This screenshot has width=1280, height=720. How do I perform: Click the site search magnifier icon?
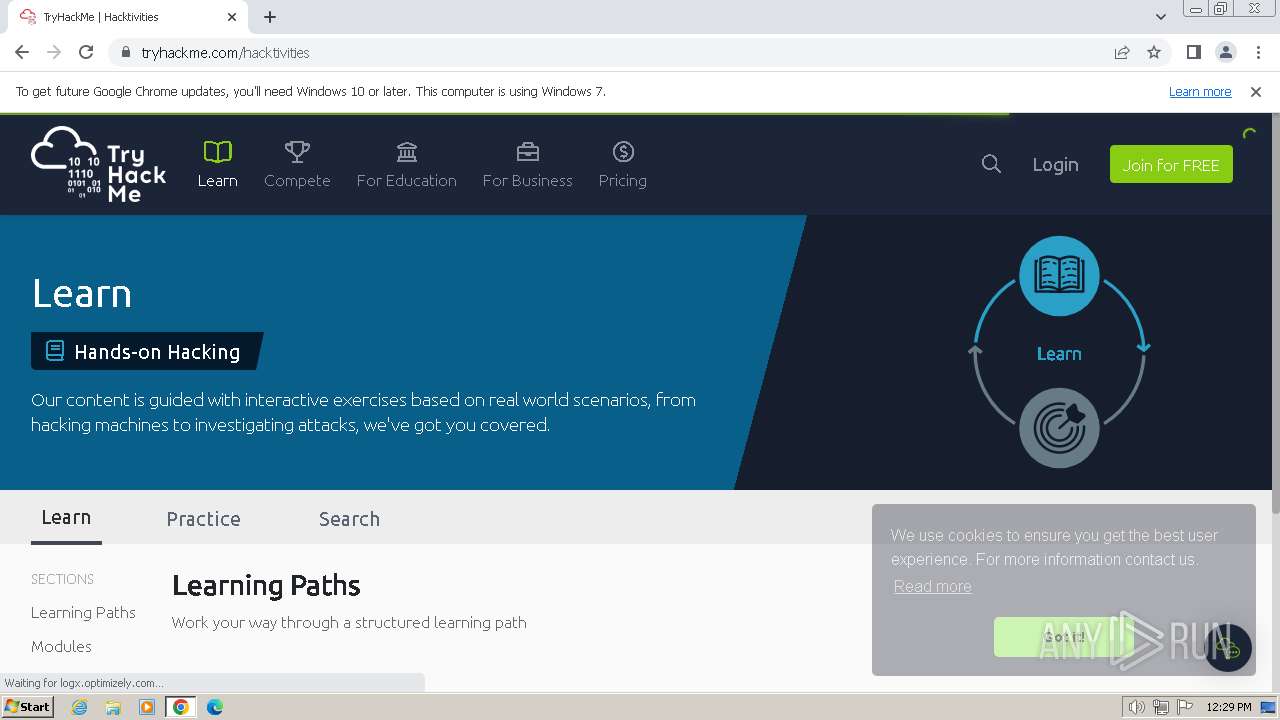point(991,164)
